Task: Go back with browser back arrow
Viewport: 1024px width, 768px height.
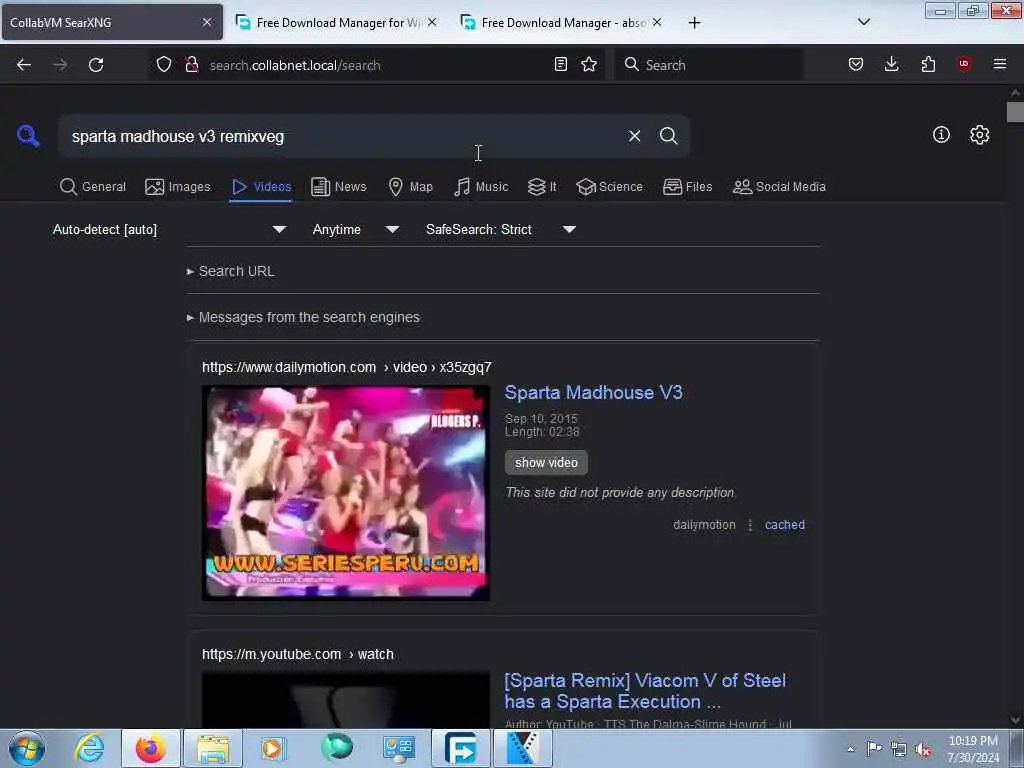Action: [24, 65]
